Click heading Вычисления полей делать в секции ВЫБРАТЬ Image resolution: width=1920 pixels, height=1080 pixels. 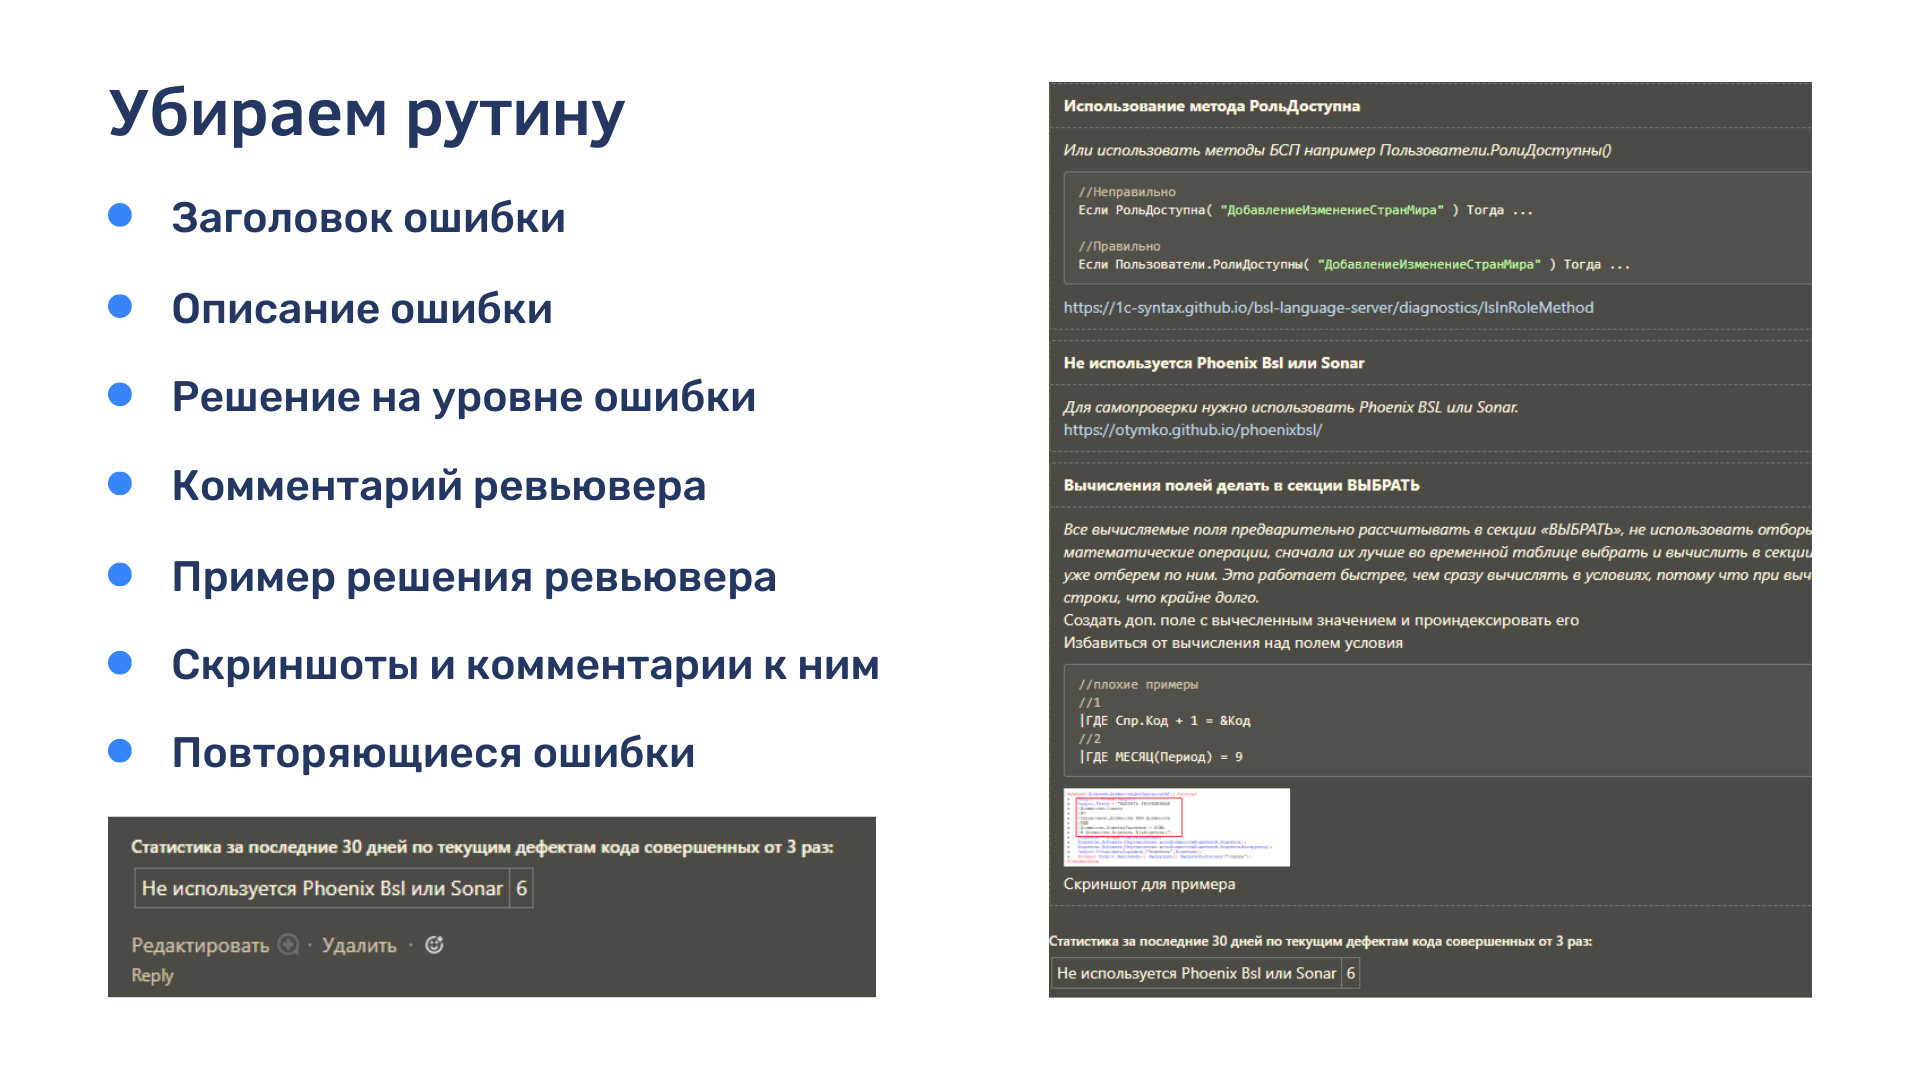pyautogui.click(x=1241, y=485)
